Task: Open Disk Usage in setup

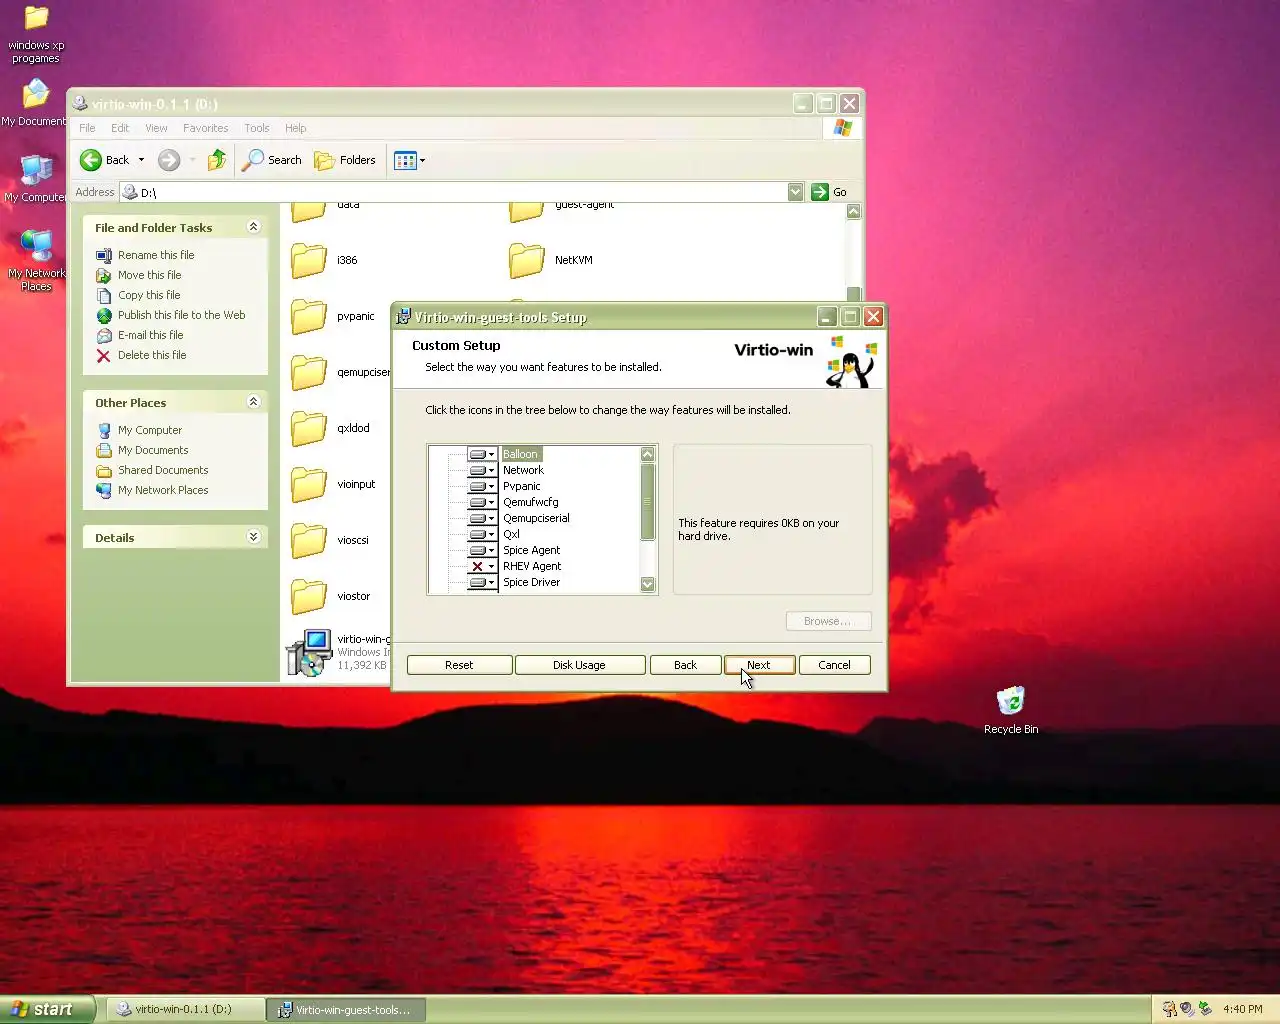Action: [579, 665]
